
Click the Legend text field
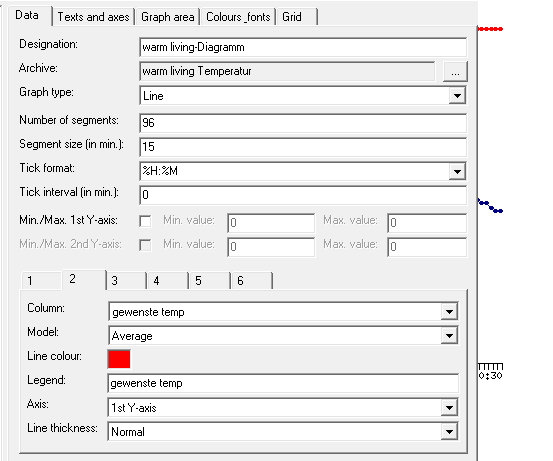tap(283, 383)
